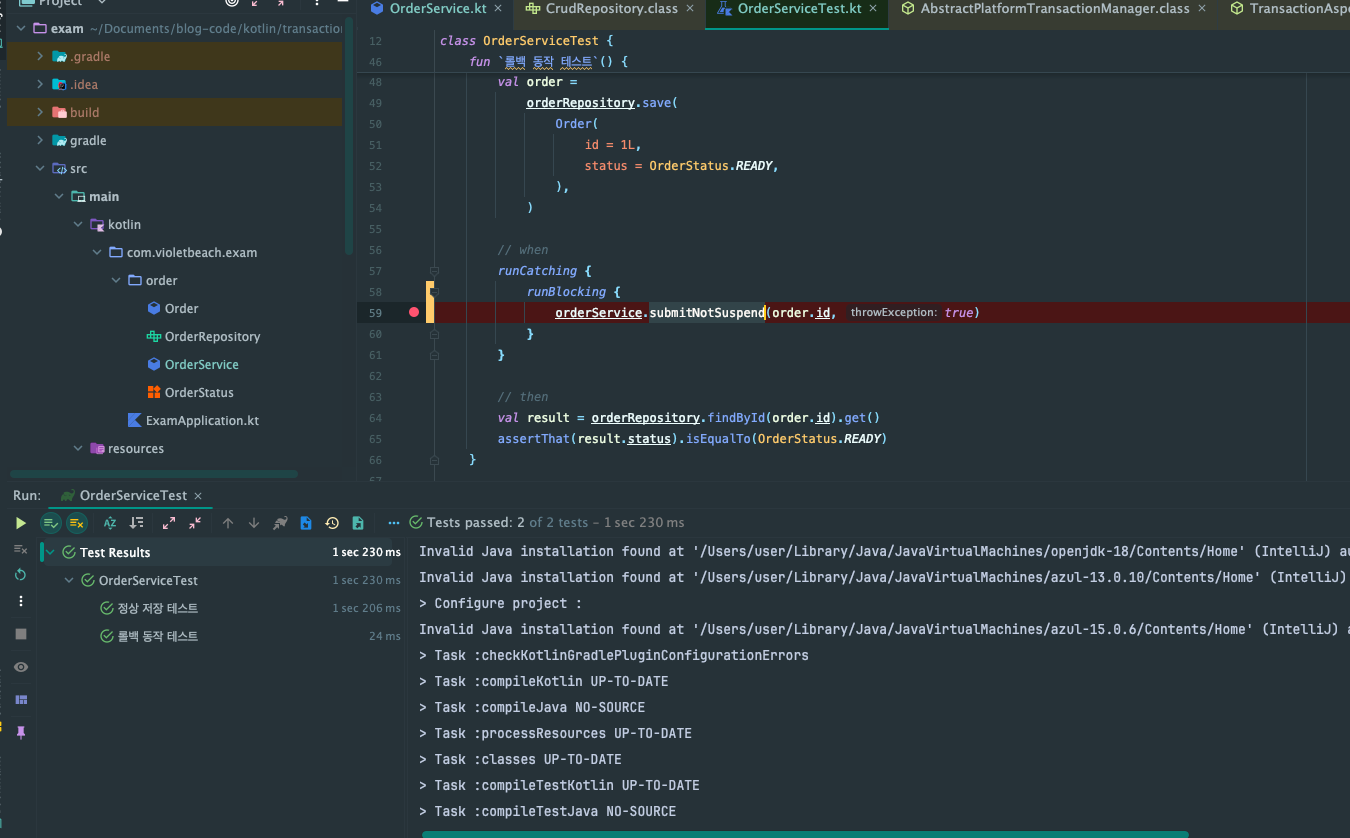This screenshot has height=838, width=1350.
Task: Collapse all test result nodes
Action: tap(195, 523)
